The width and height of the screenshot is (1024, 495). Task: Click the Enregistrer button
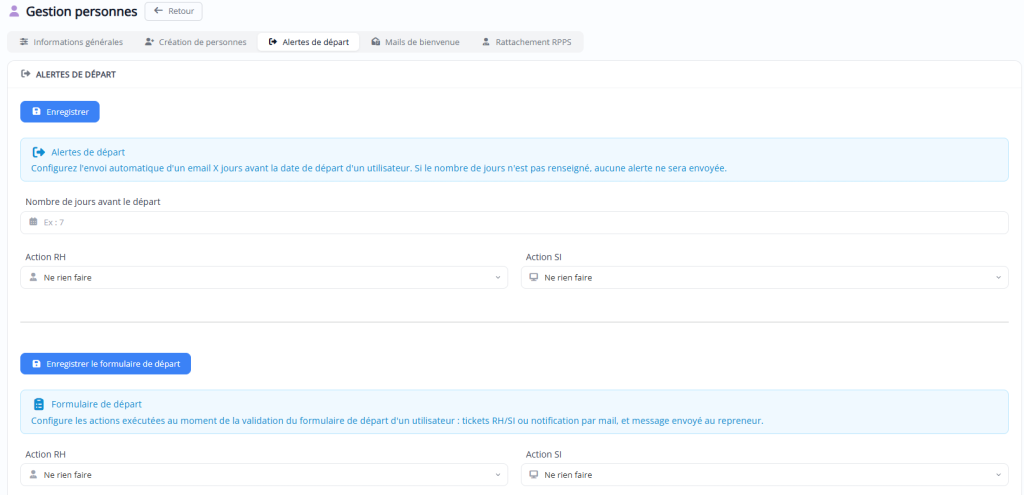[x=59, y=112]
